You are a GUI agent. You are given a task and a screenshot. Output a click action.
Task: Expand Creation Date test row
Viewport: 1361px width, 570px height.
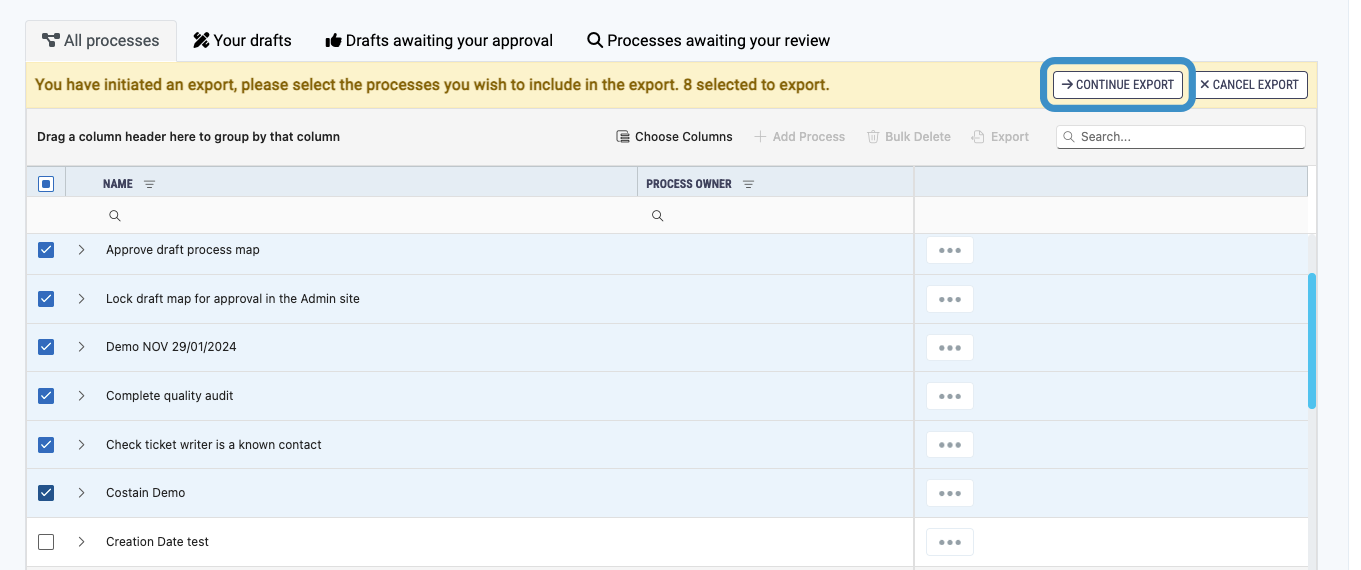(82, 542)
